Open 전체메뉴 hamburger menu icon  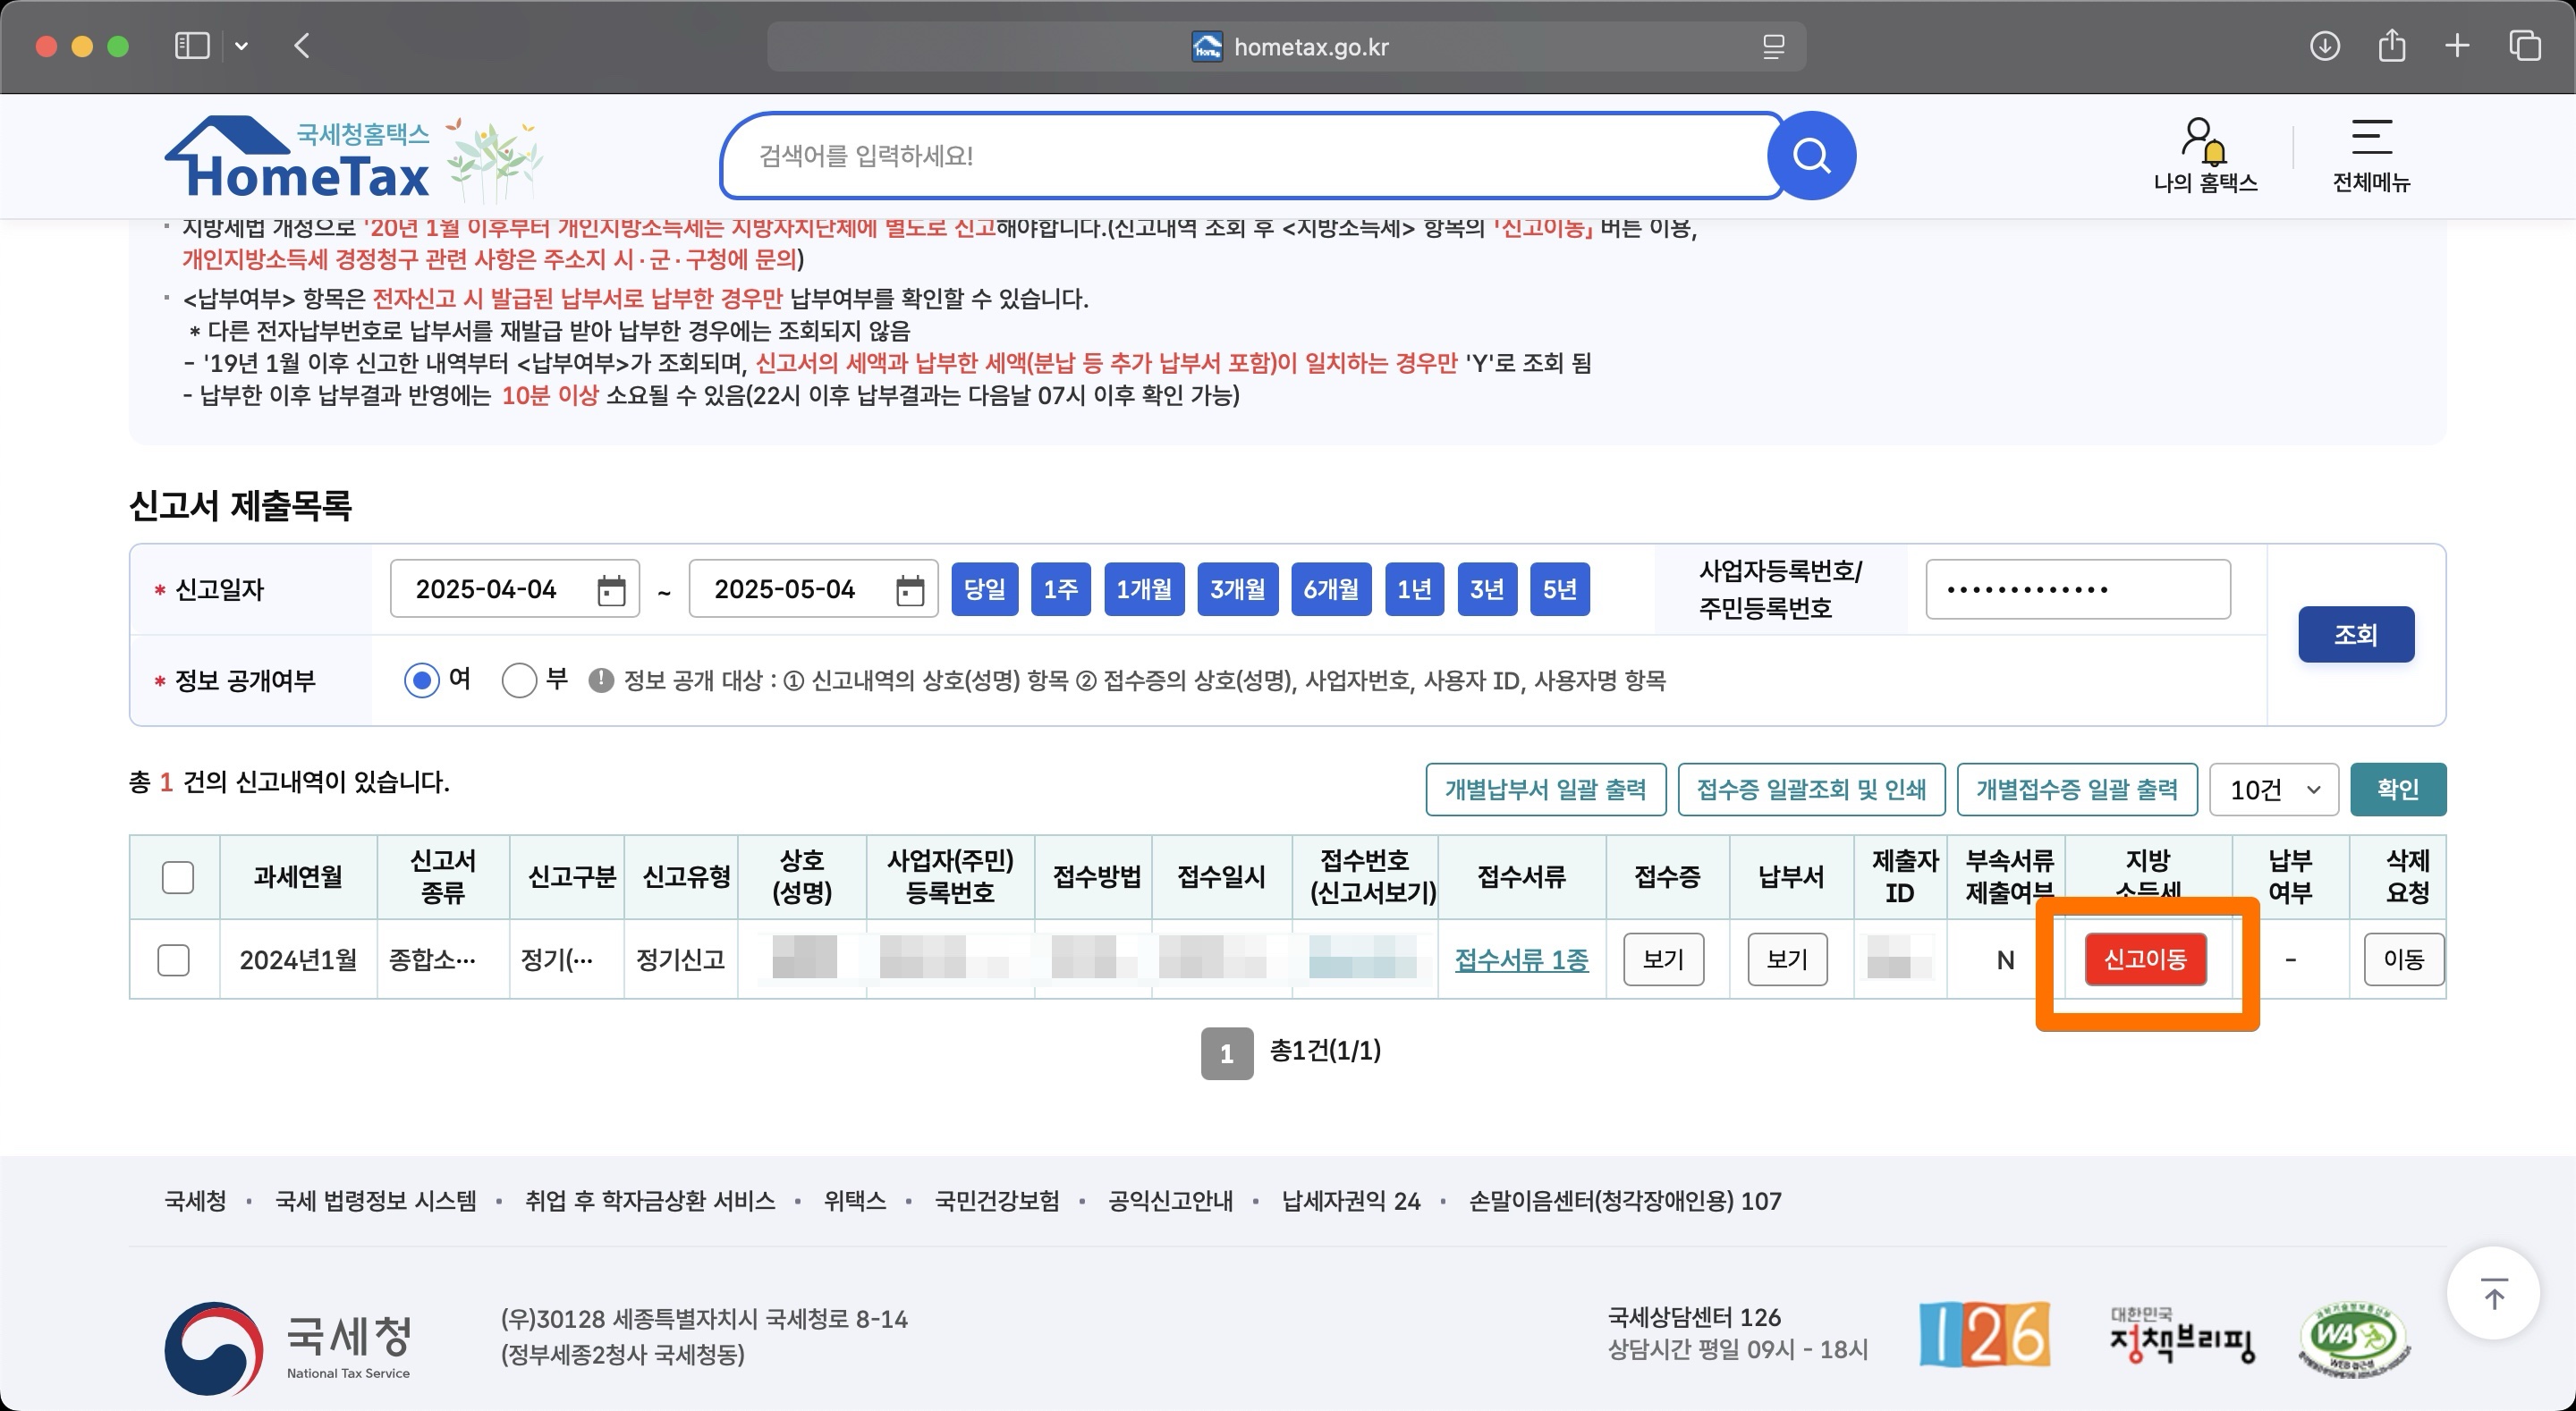2371,139
